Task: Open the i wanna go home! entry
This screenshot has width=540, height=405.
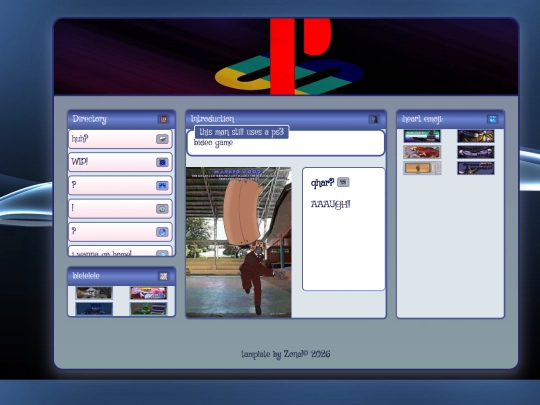Action: [121, 251]
